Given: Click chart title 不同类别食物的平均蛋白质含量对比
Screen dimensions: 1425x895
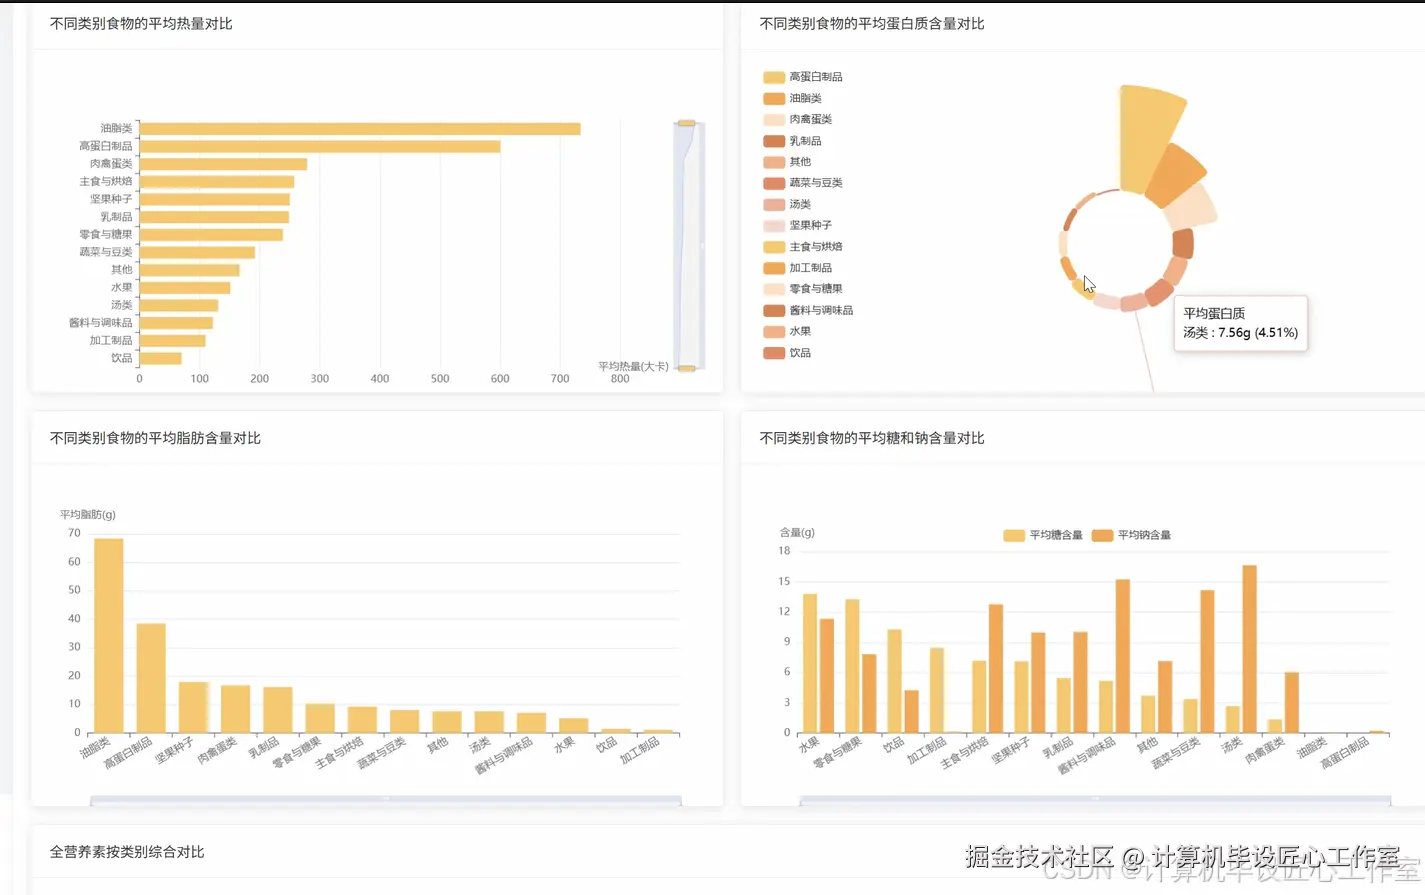Looking at the screenshot, I should click(x=872, y=23).
